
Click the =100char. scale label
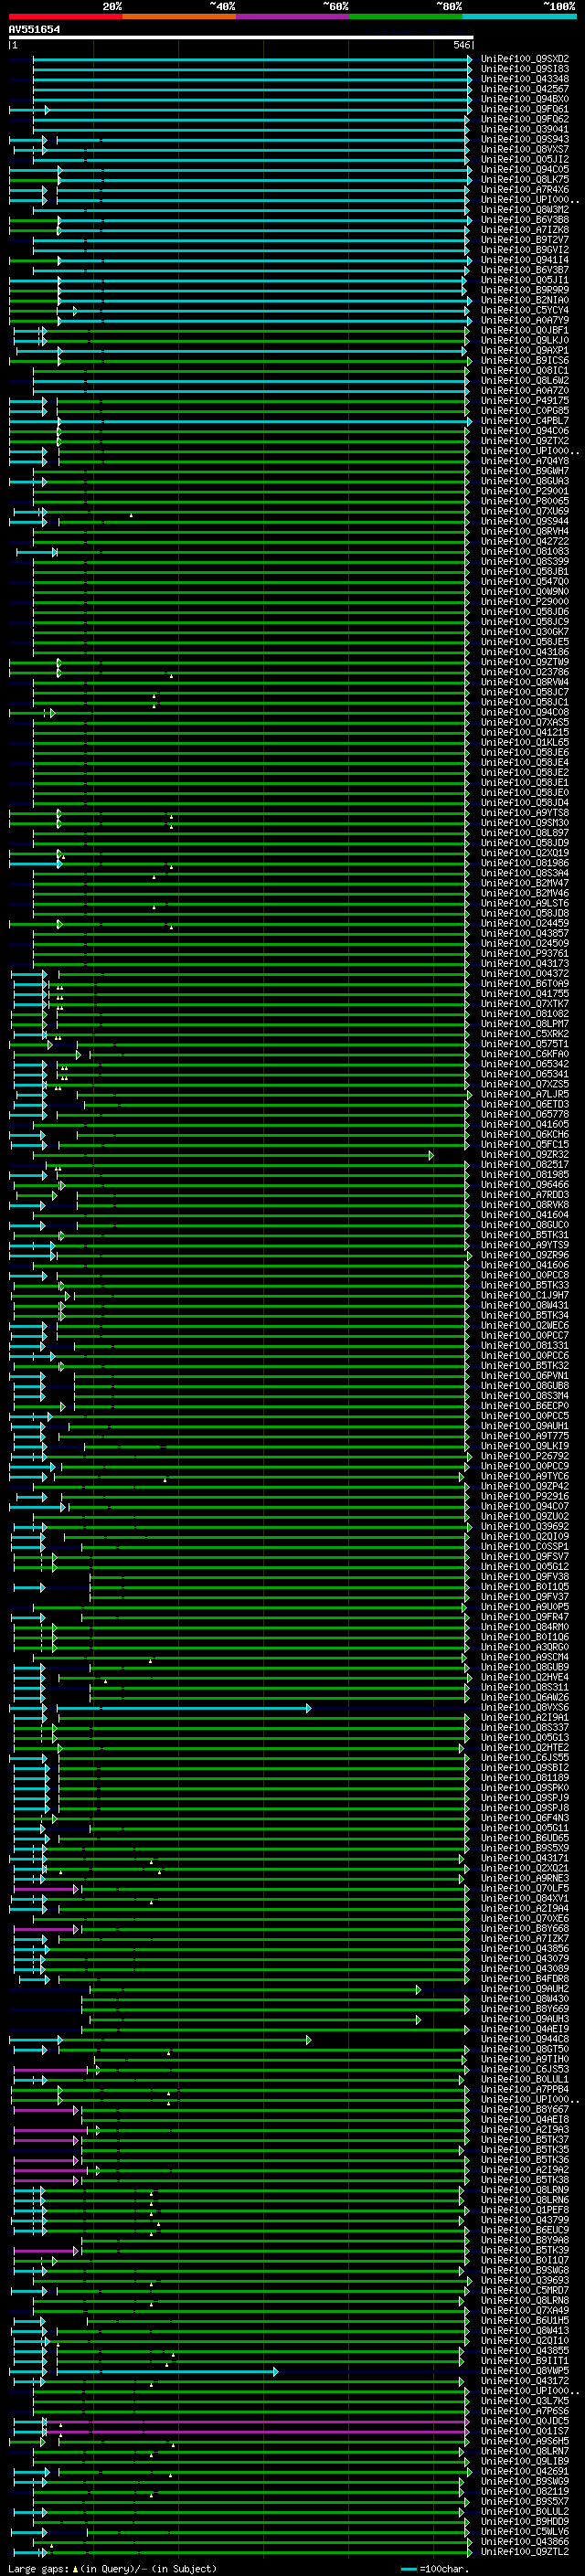tap(446, 2569)
